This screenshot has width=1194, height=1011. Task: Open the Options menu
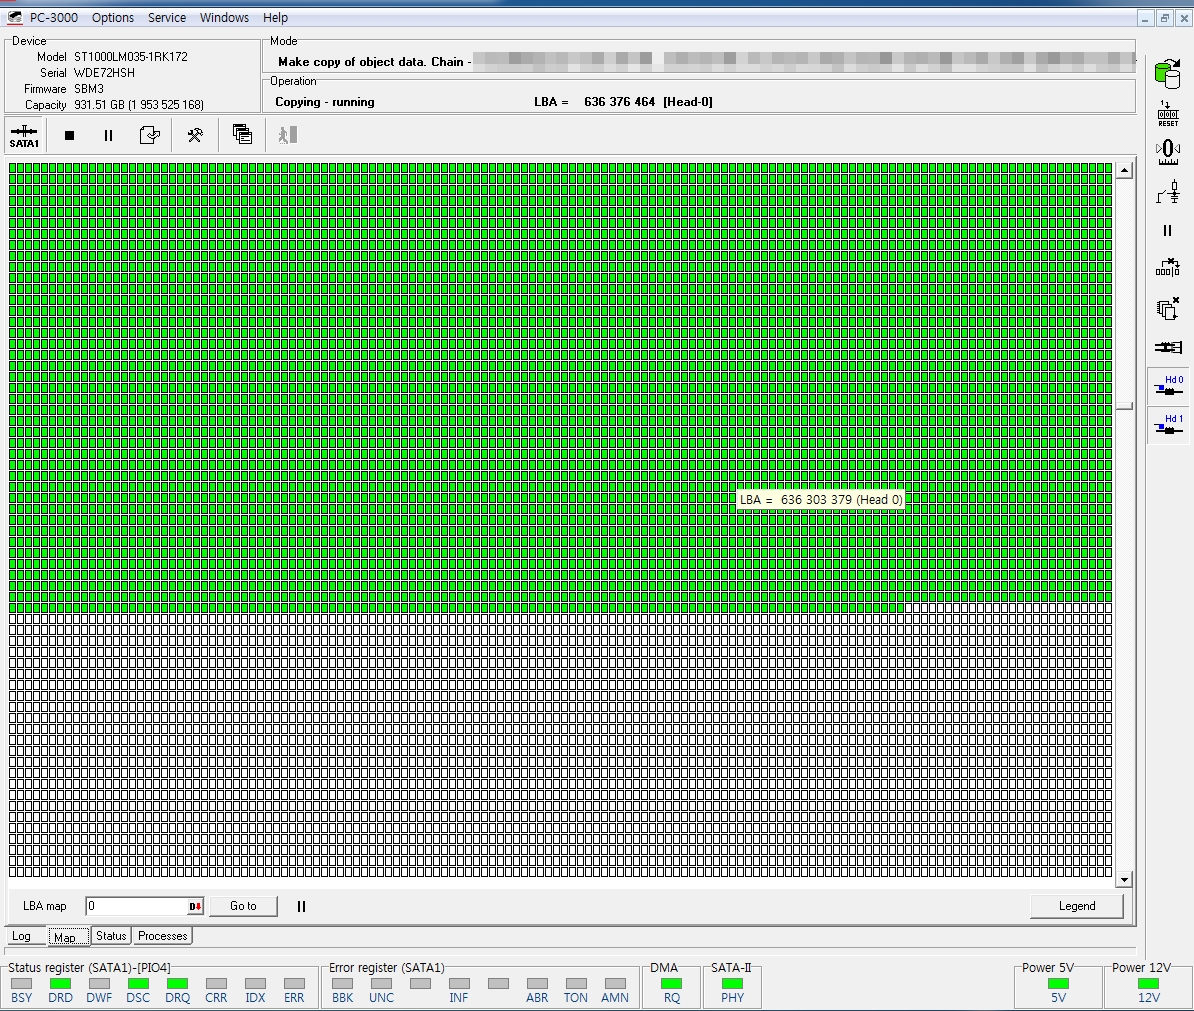pos(113,18)
